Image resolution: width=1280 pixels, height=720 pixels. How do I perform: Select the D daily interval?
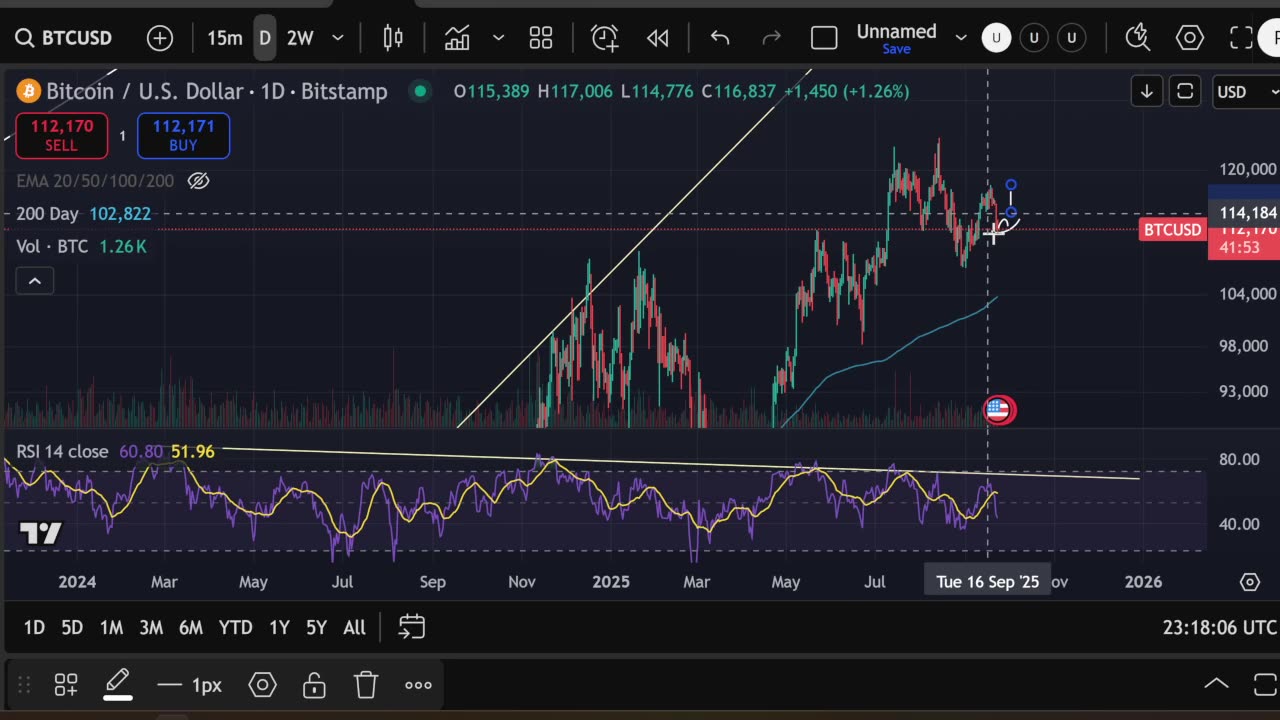(265, 38)
